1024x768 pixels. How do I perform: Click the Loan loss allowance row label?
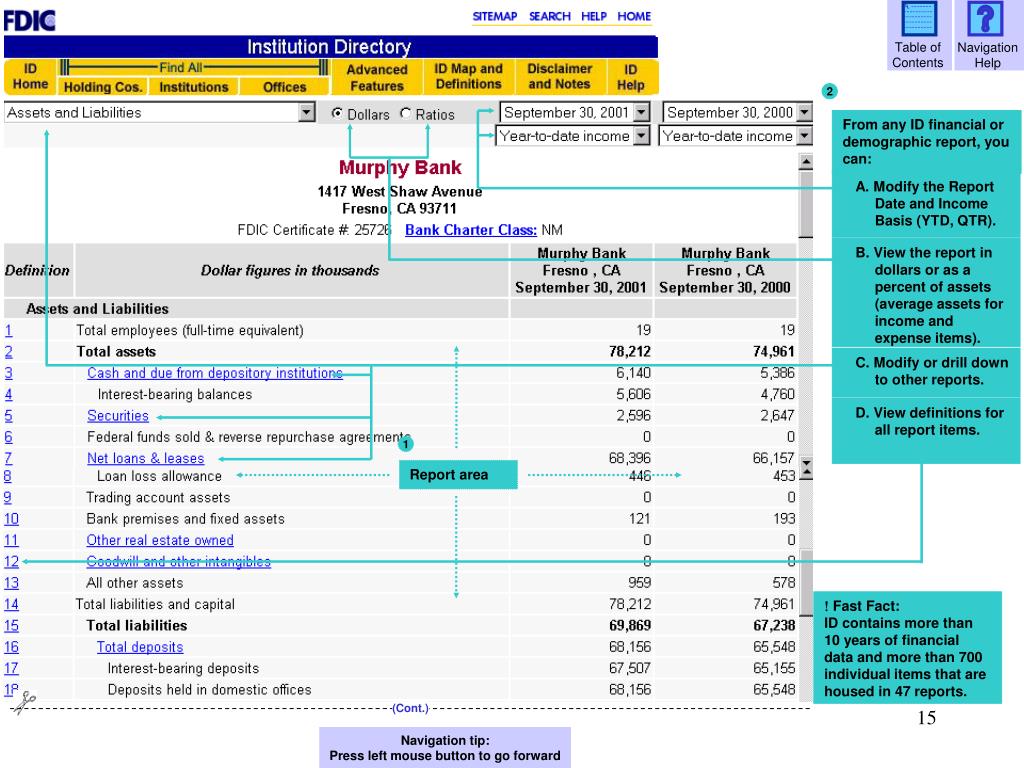(x=159, y=477)
